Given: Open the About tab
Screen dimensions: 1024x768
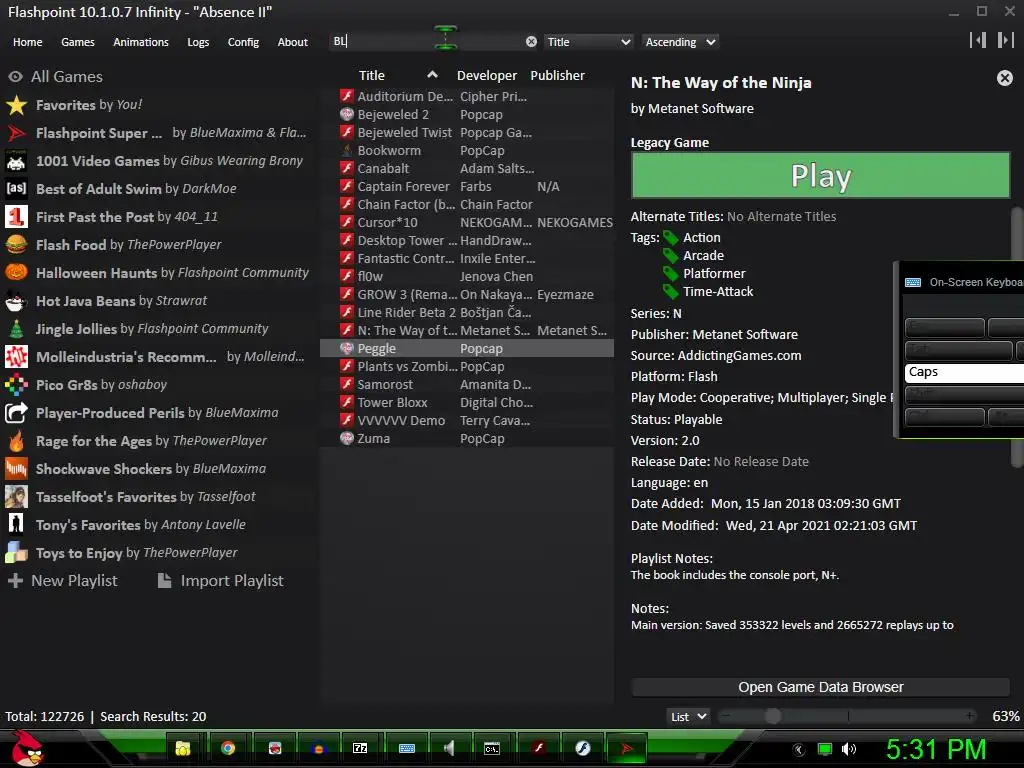Looking at the screenshot, I should point(293,42).
